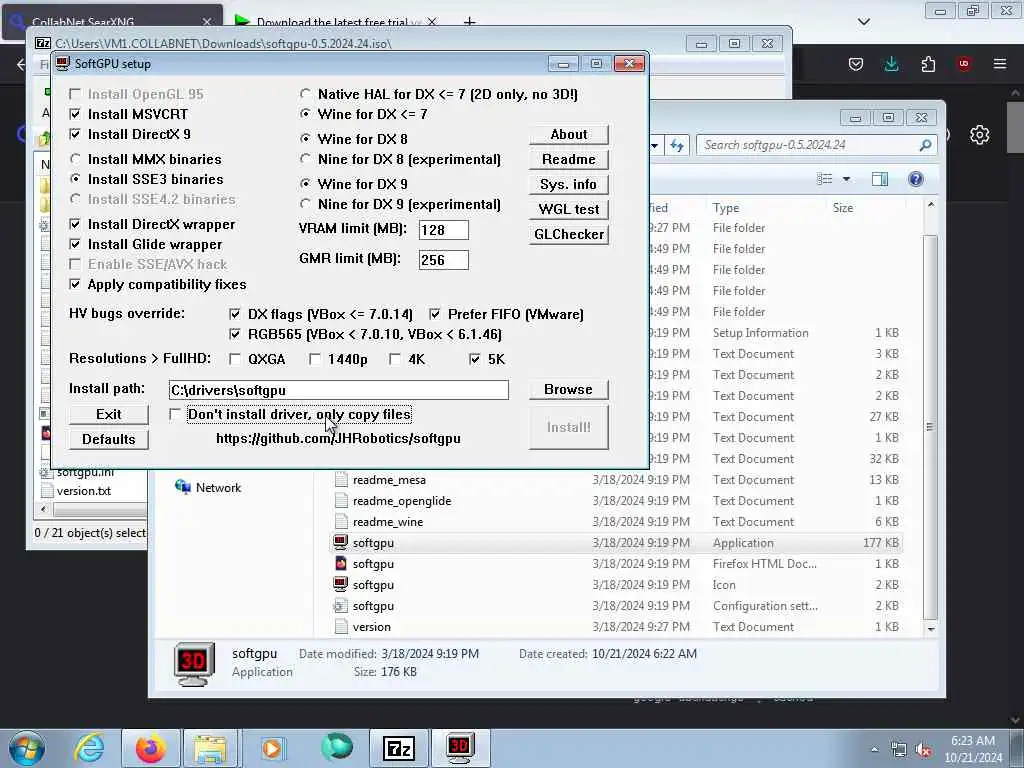The width and height of the screenshot is (1024, 768).
Task: Click the search magnifier in Explorer search box
Action: tap(925, 145)
